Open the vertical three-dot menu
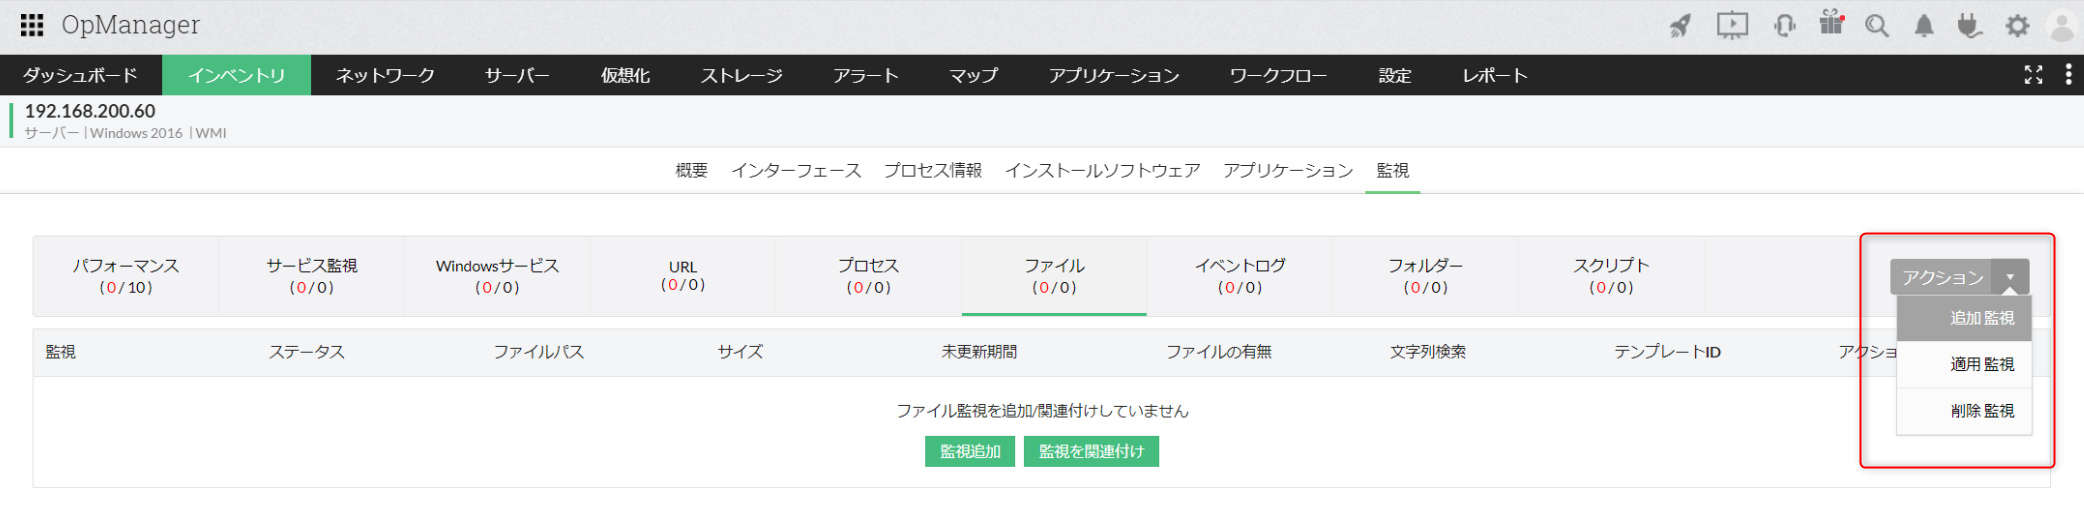 click(2068, 75)
